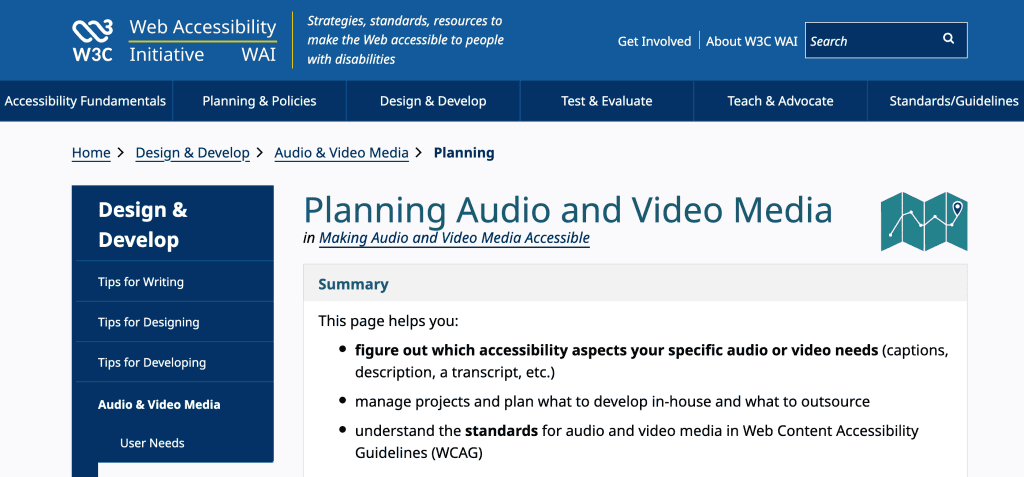Go to Audio & Video Media breadcrumb
The height and width of the screenshot is (477, 1024).
342,153
